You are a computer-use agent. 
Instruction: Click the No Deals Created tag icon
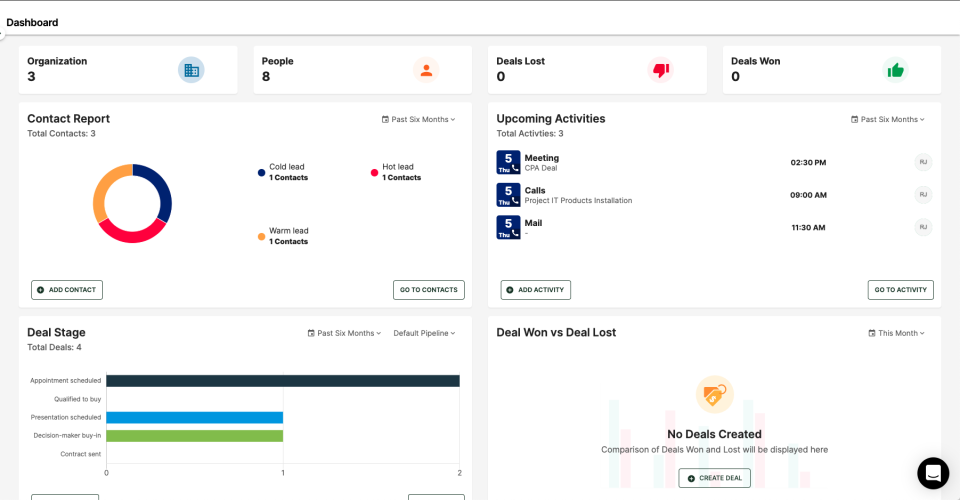[x=714, y=394]
